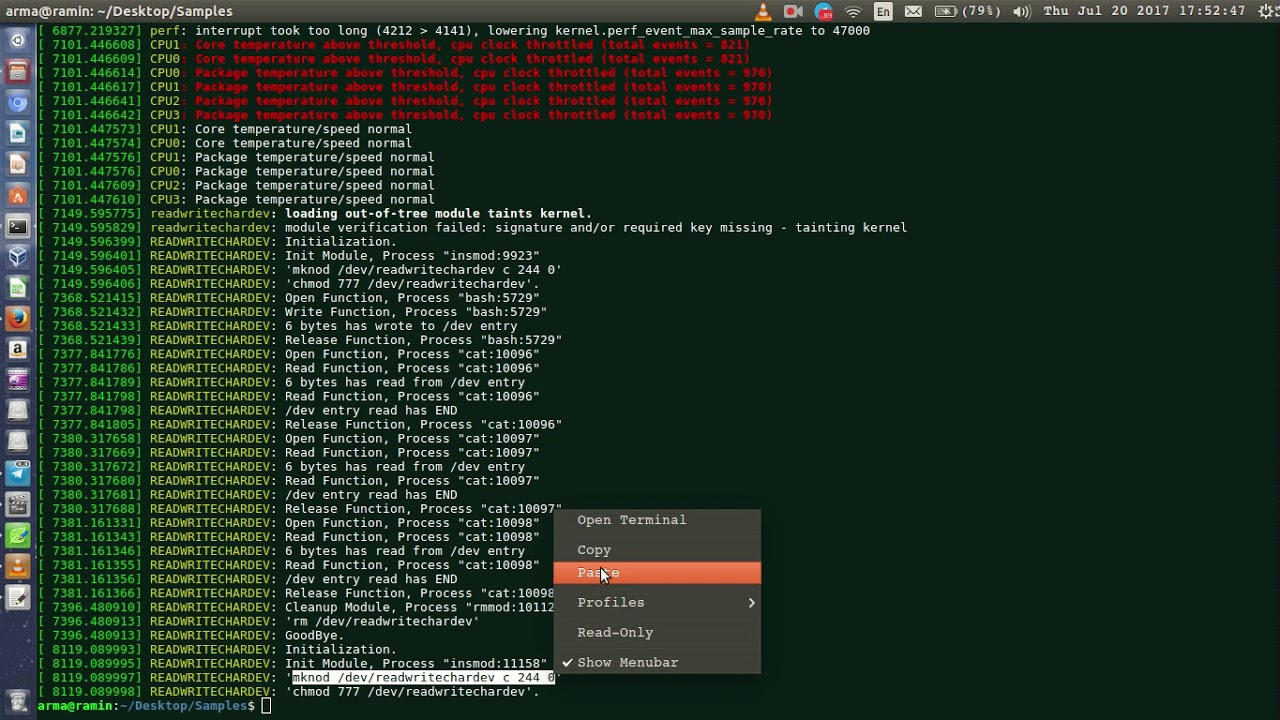Click the VLC tray icon in top panel

pos(763,11)
